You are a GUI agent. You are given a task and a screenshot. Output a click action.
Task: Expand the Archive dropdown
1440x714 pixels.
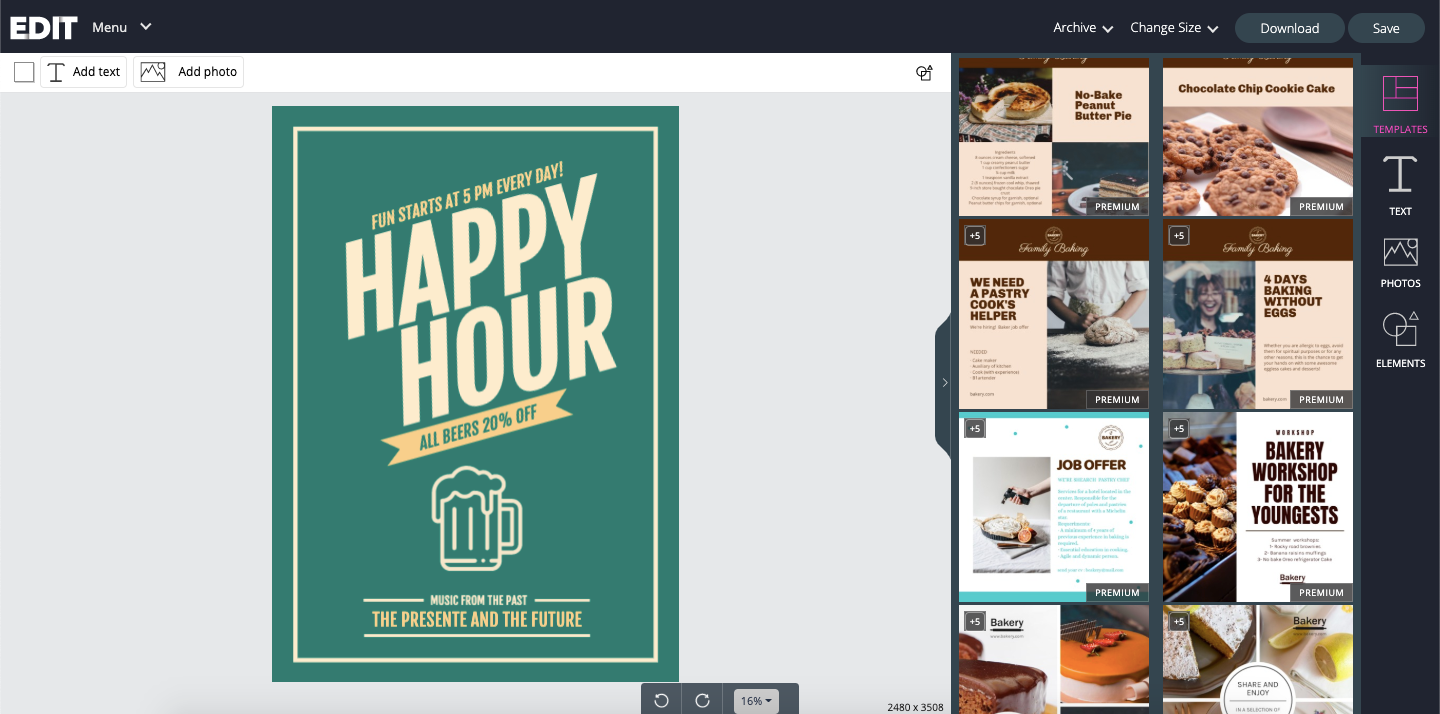(x=1083, y=28)
